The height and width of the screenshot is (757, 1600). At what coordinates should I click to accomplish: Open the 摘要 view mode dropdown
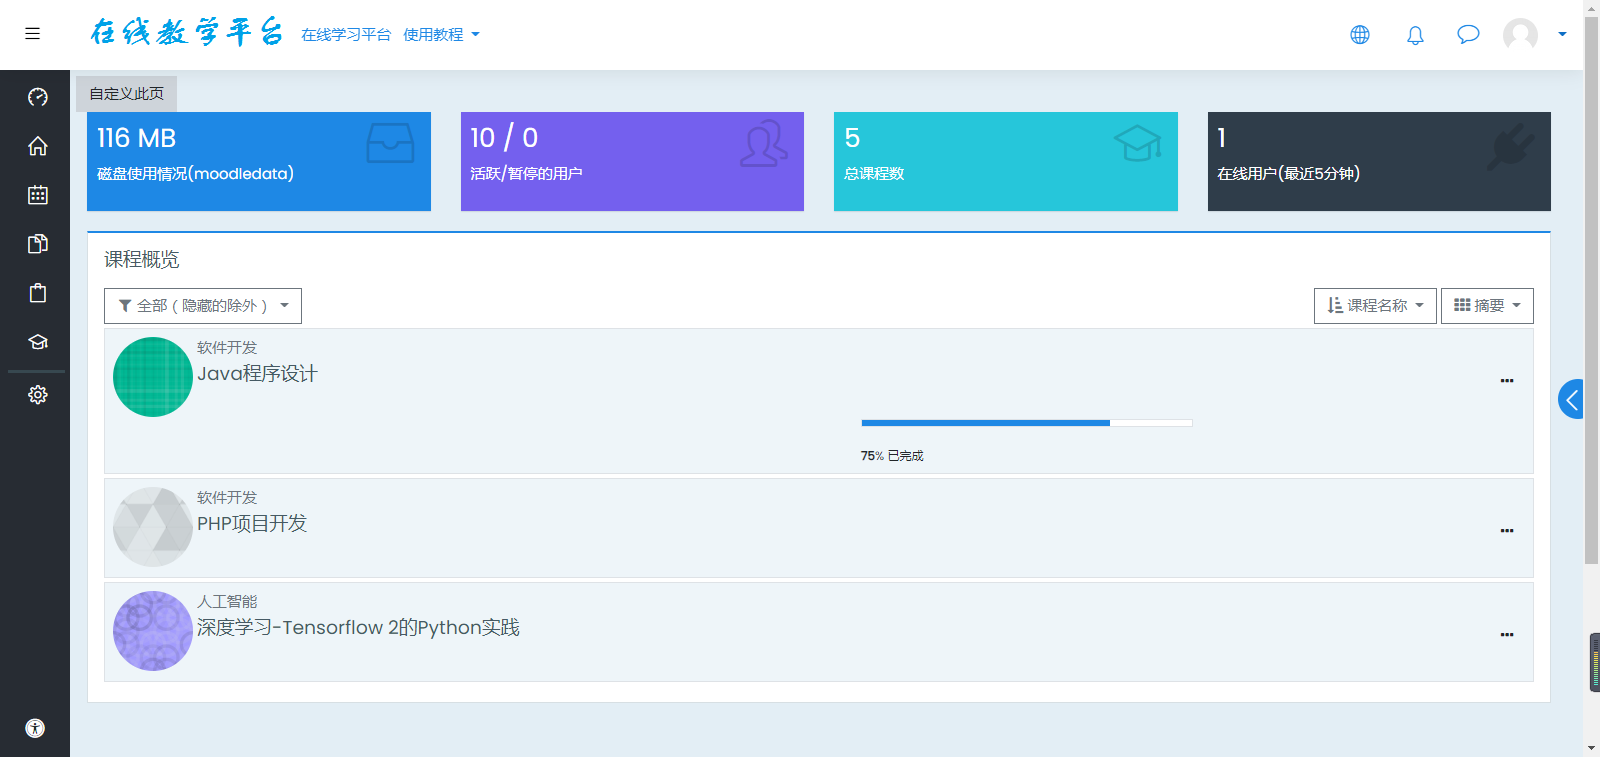pos(1487,306)
